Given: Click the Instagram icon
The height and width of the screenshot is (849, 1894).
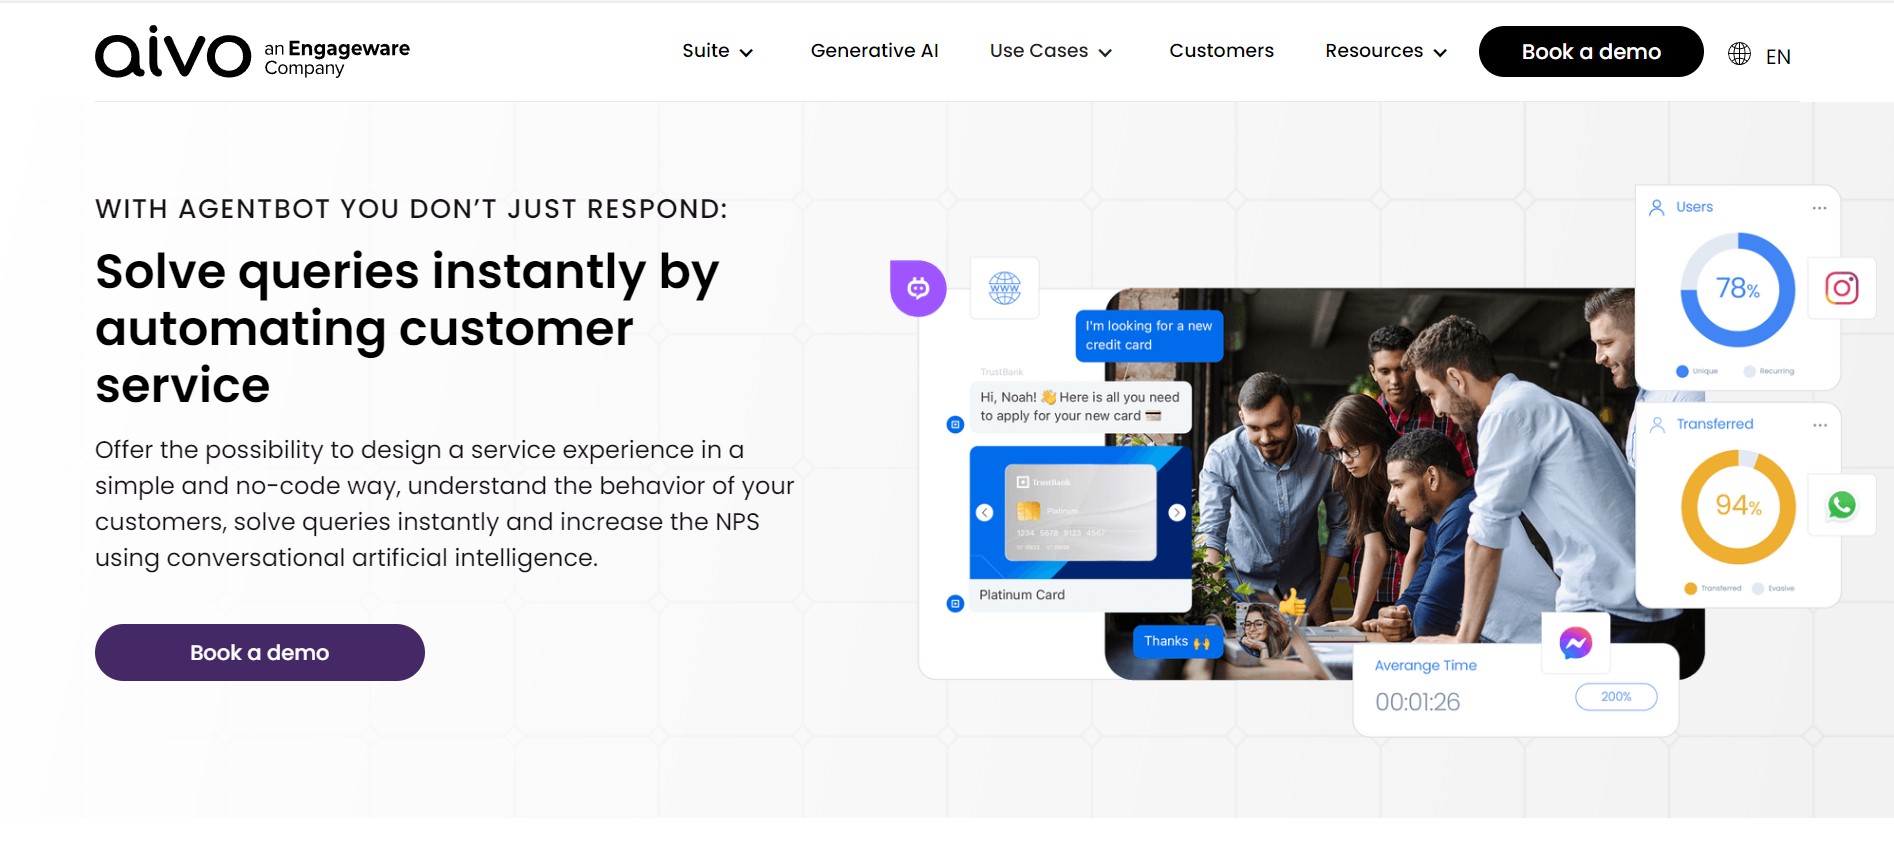Looking at the screenshot, I should [x=1842, y=288].
